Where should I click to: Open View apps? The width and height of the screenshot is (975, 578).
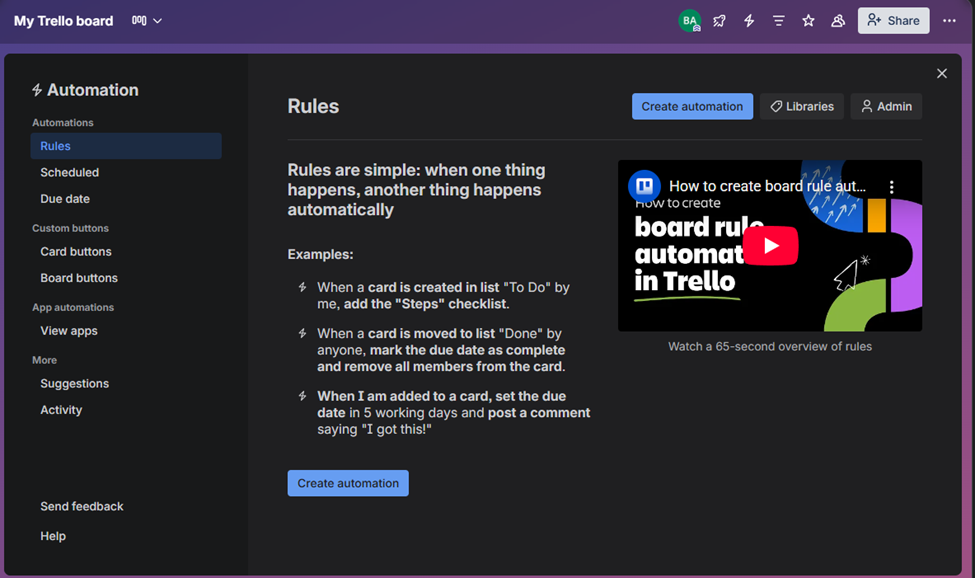coord(126,331)
